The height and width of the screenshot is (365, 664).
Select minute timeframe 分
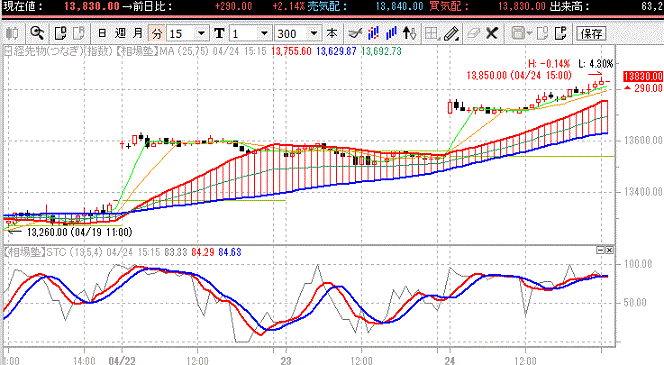click(157, 33)
